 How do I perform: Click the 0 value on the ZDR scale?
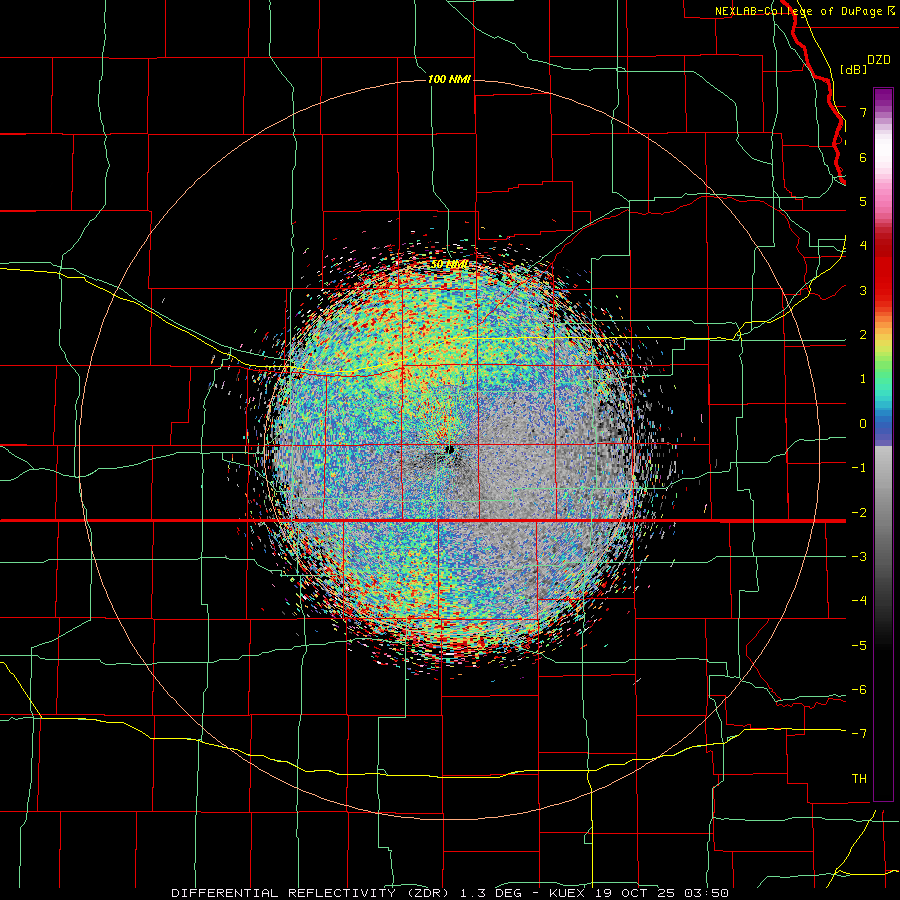(x=863, y=424)
